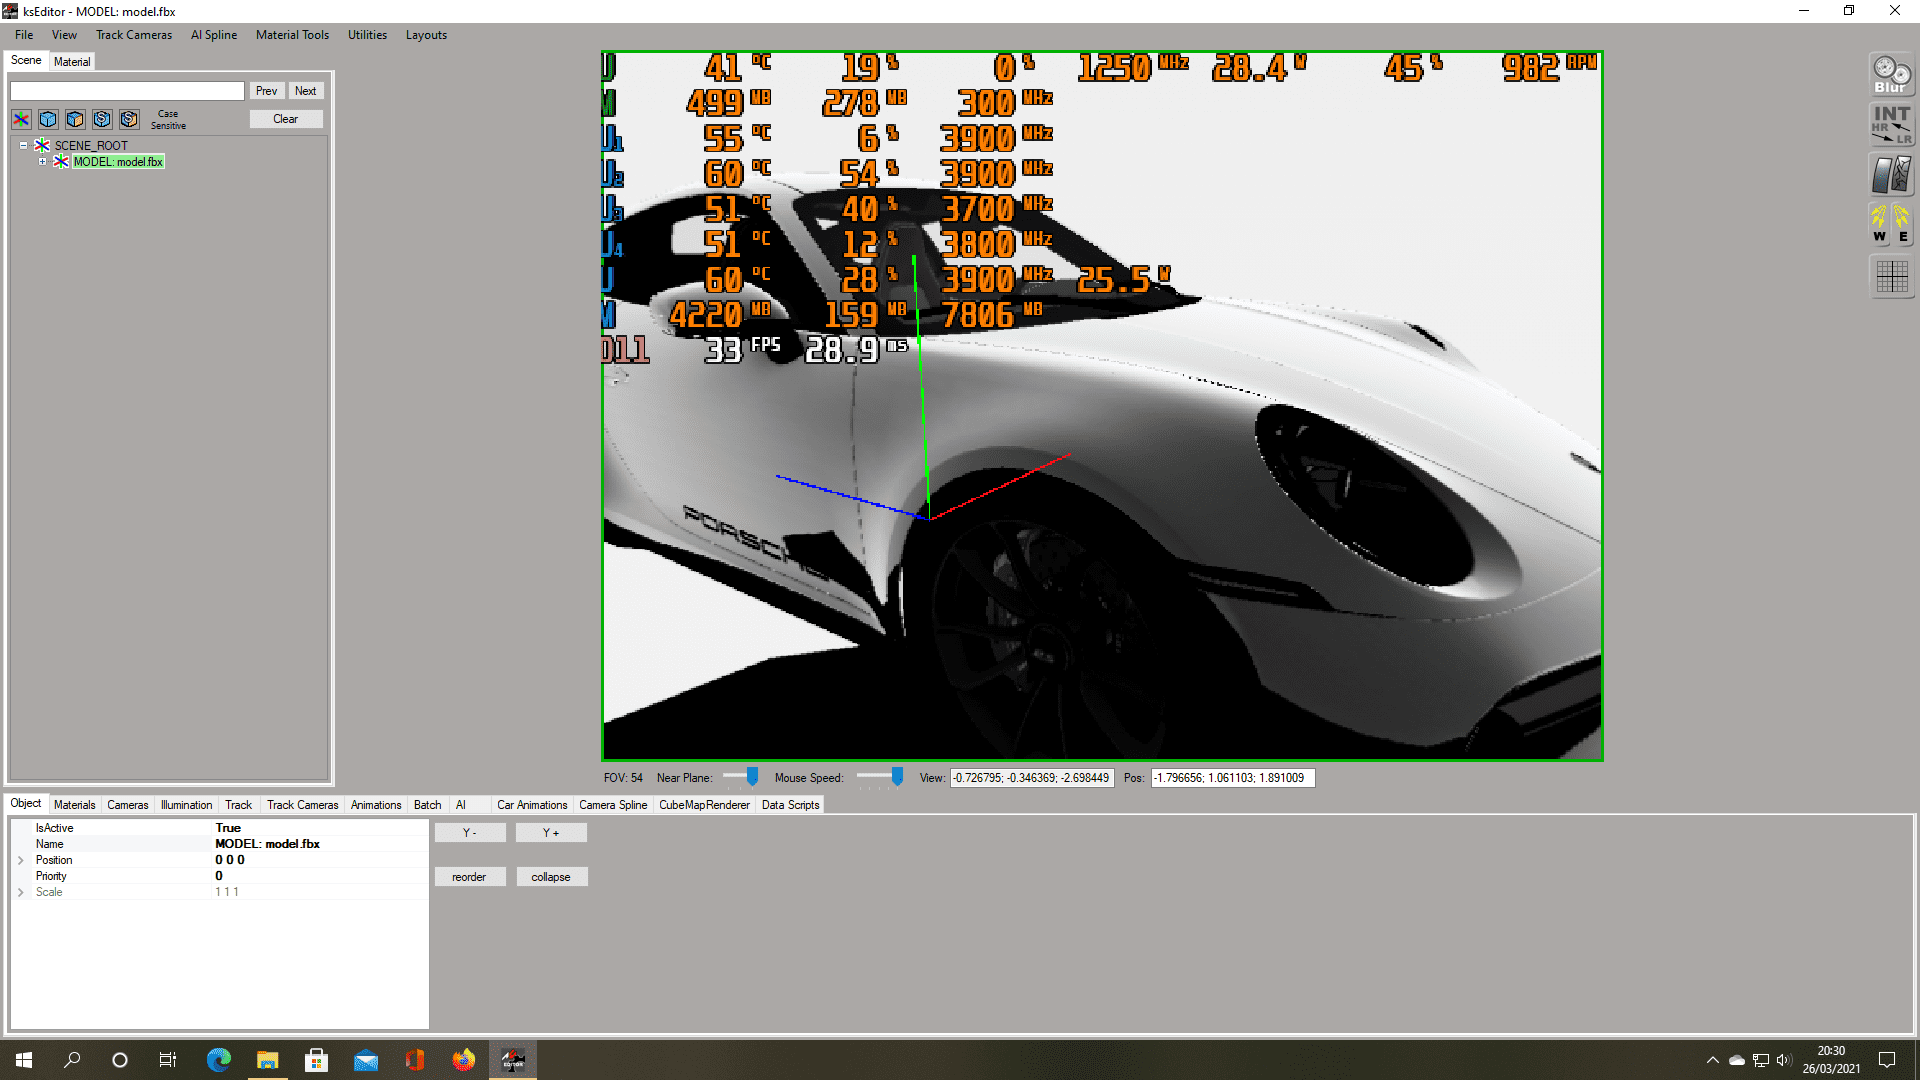Click the blue-orange cube filter icon

[x=75, y=119]
